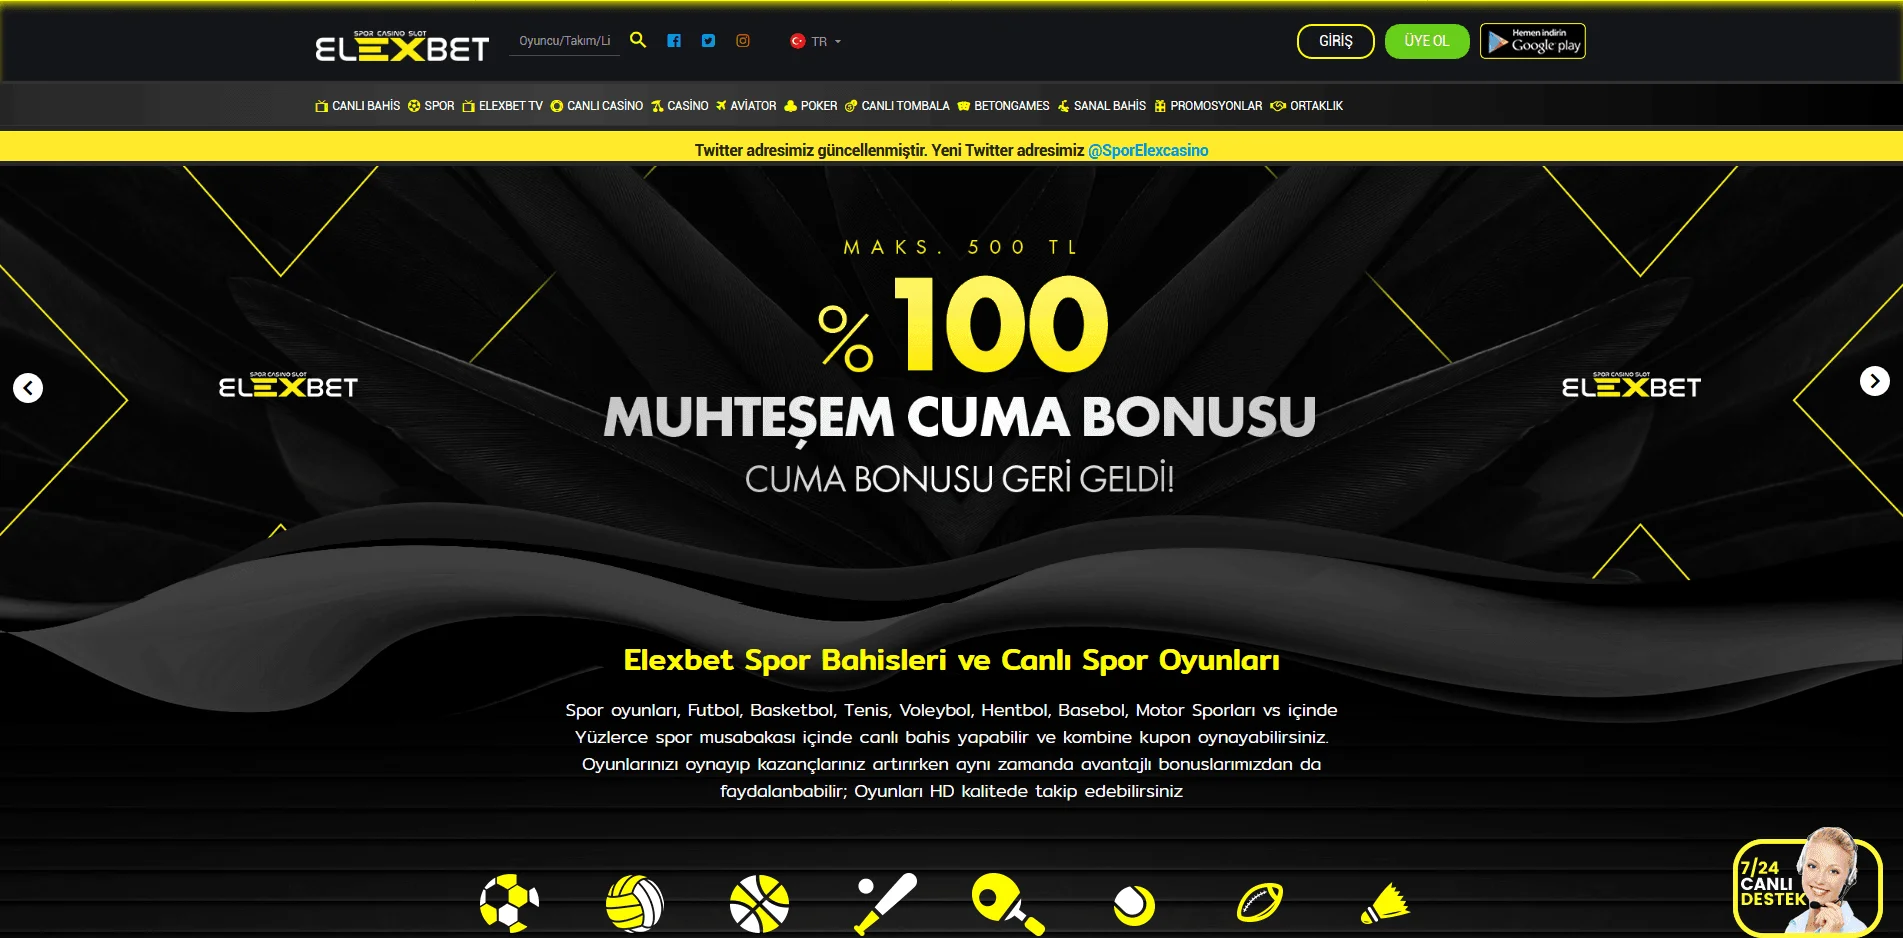1903x938 pixels.
Task: Select the basketball sport icon
Action: (x=759, y=904)
